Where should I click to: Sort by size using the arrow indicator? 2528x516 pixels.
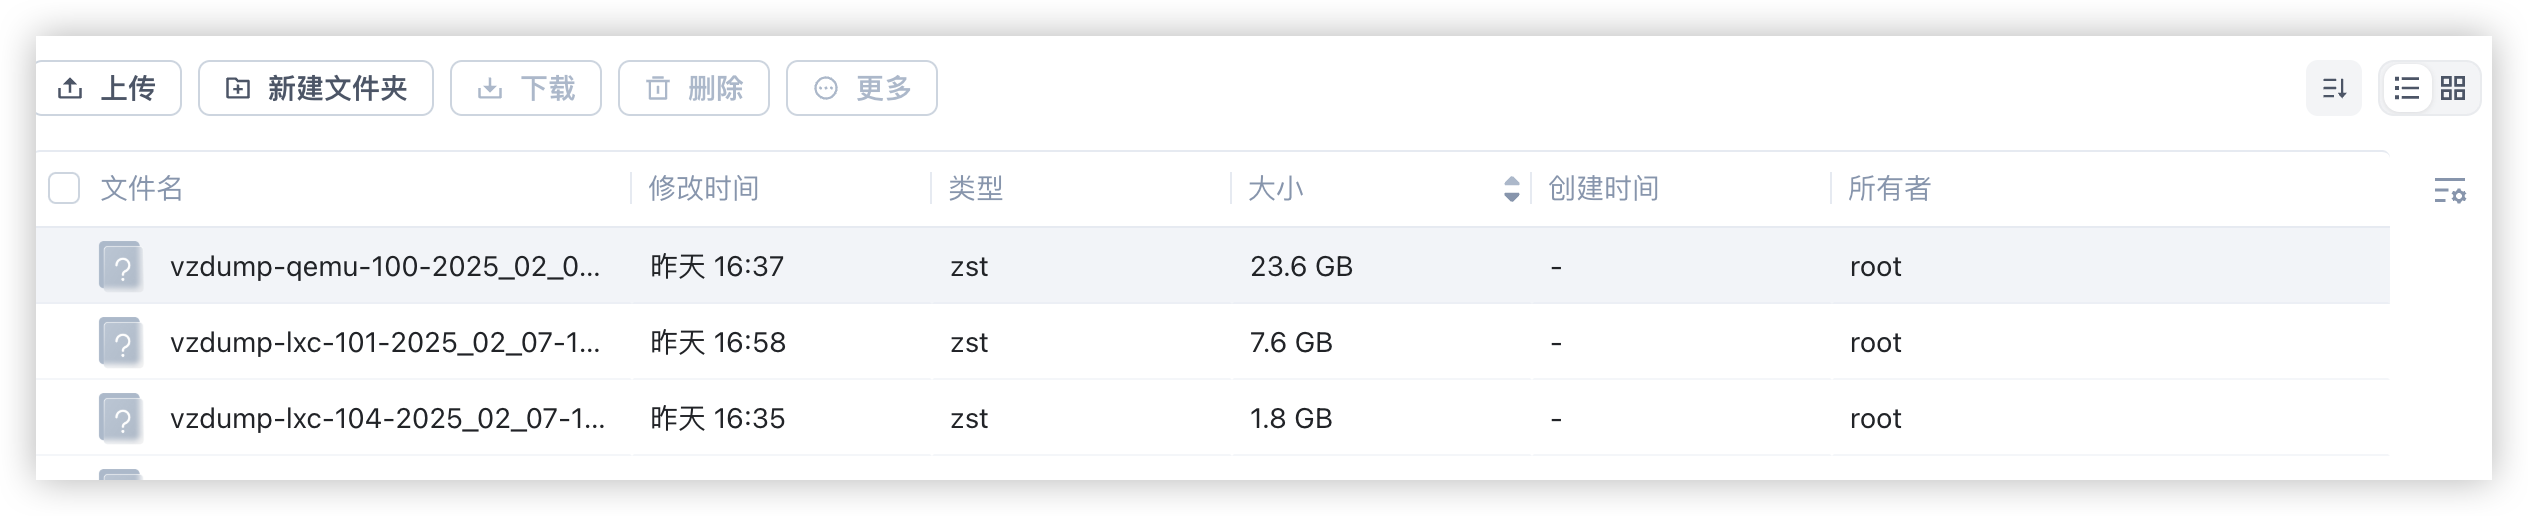point(1511,188)
